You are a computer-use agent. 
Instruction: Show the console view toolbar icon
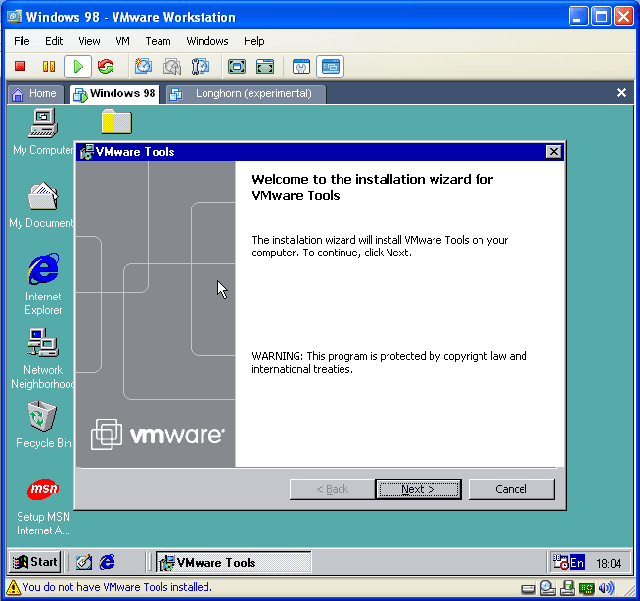tap(330, 67)
